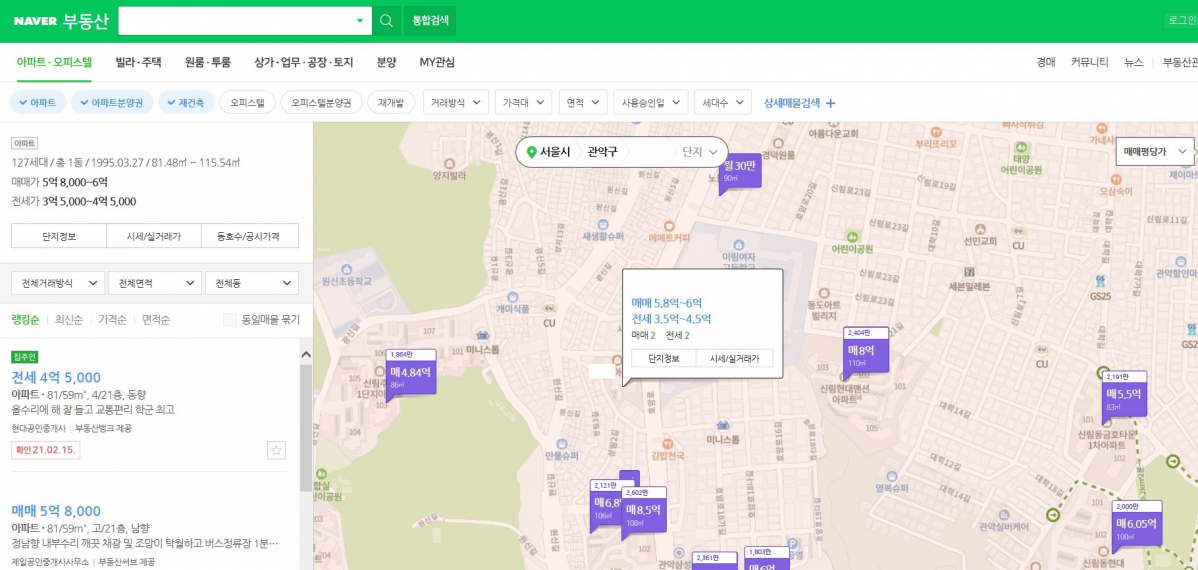Open the 단지 breadcrumb dropdown
The height and width of the screenshot is (570, 1198).
(x=700, y=152)
